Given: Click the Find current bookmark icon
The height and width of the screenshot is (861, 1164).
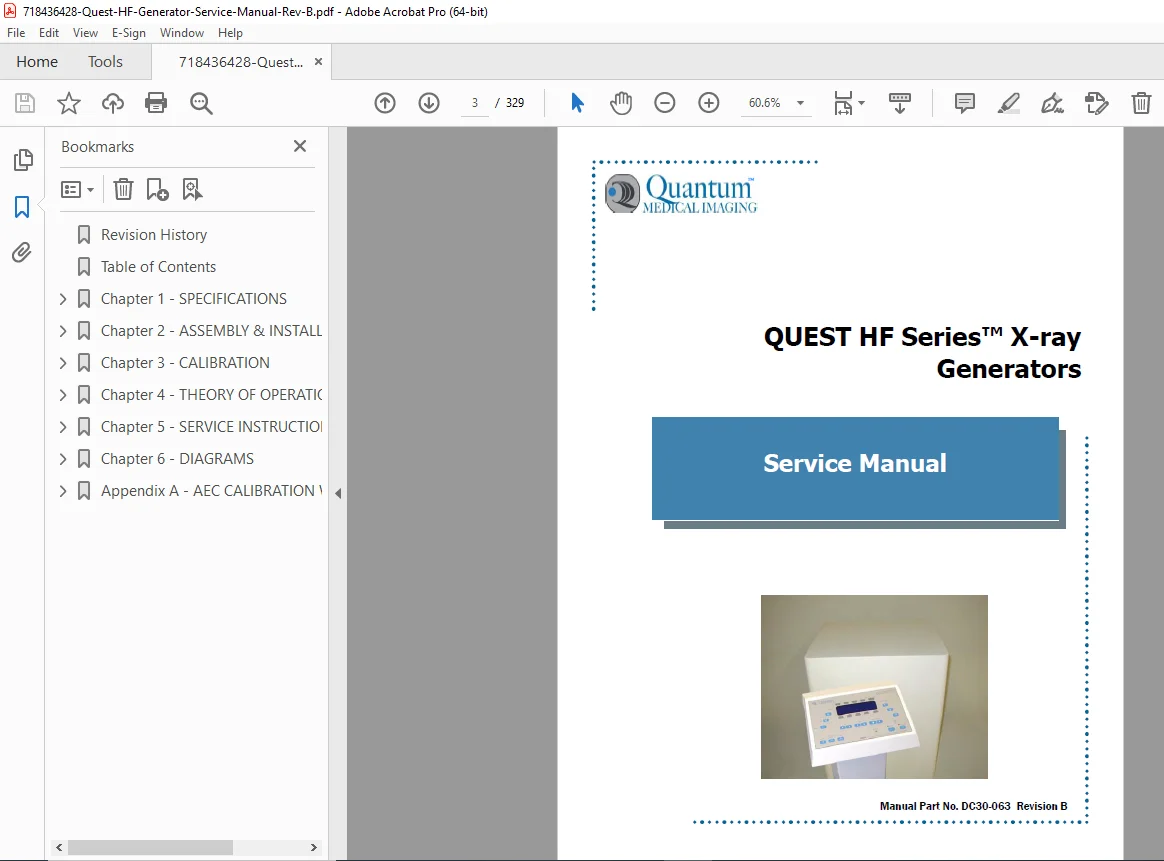Looking at the screenshot, I should 192,189.
